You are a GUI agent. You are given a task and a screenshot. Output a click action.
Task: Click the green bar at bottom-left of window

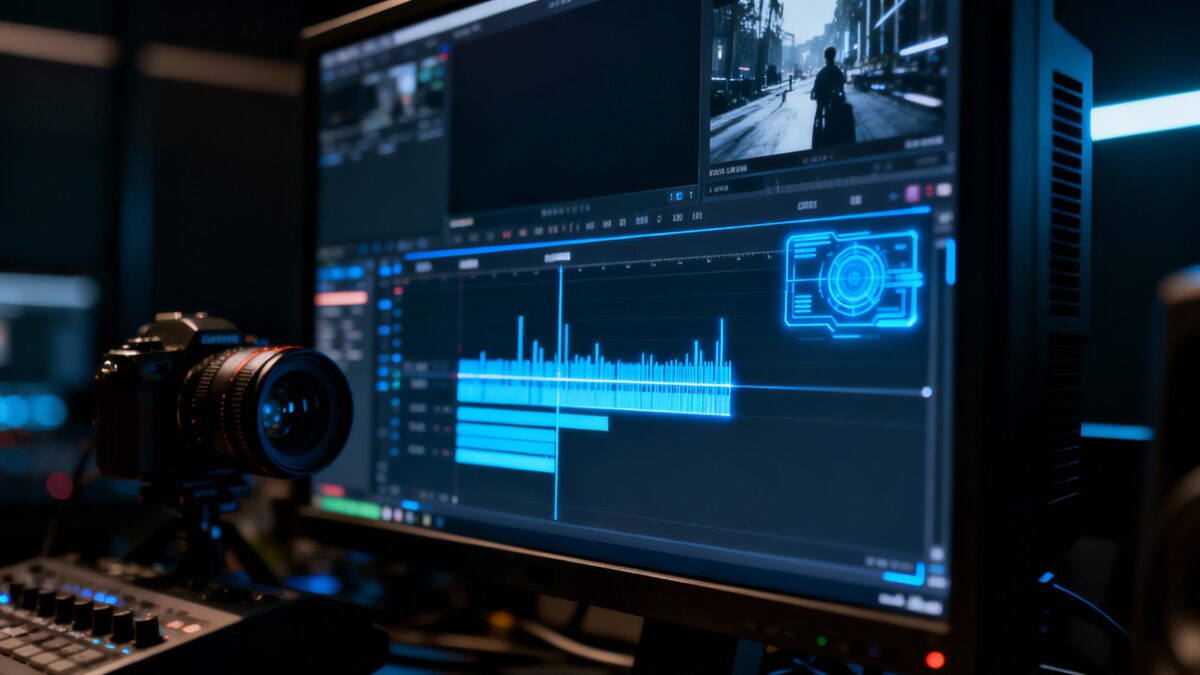coord(350,507)
